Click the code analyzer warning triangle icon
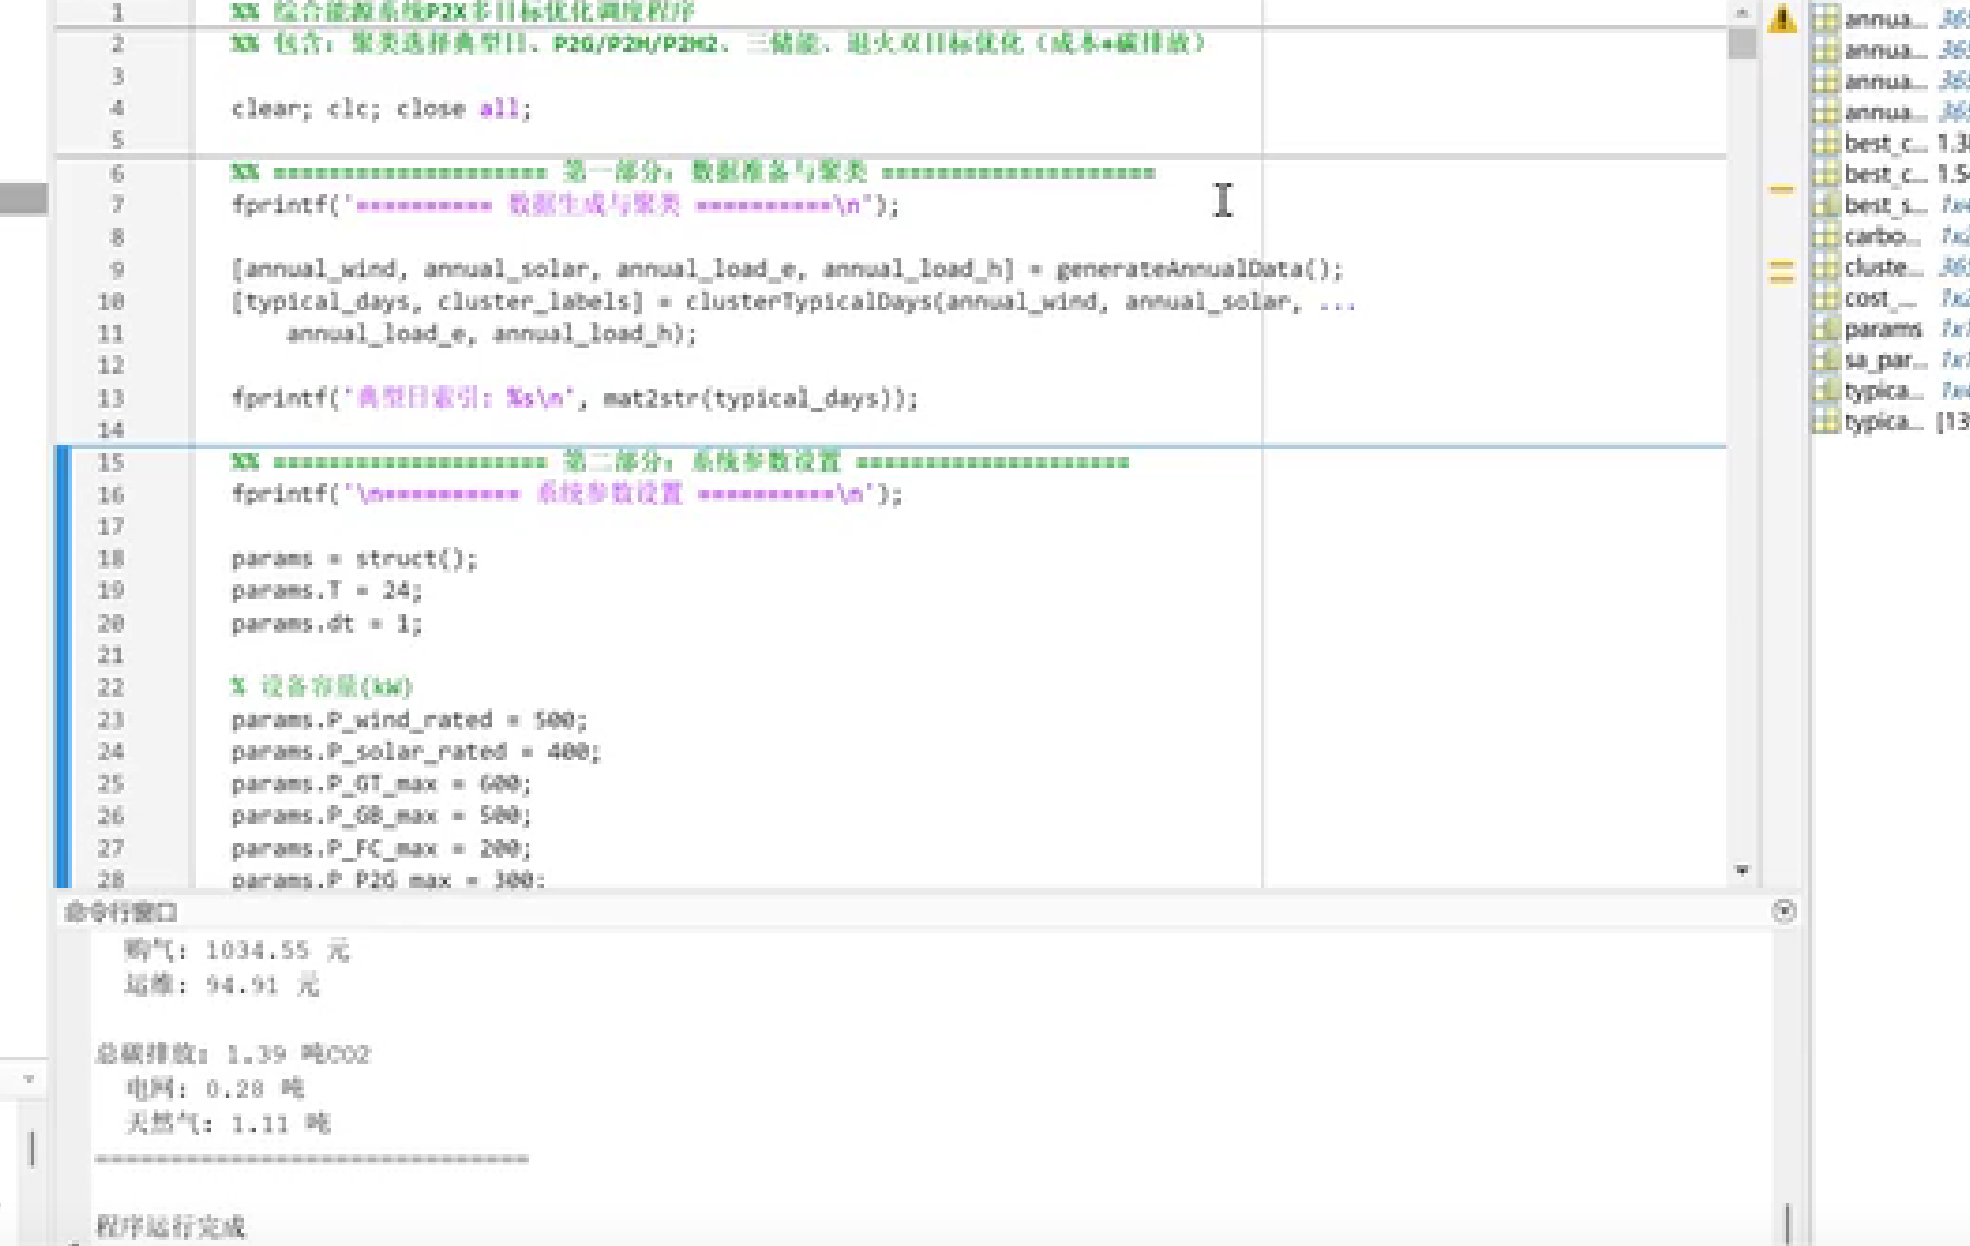Image resolution: width=1970 pixels, height=1246 pixels. tap(1782, 19)
